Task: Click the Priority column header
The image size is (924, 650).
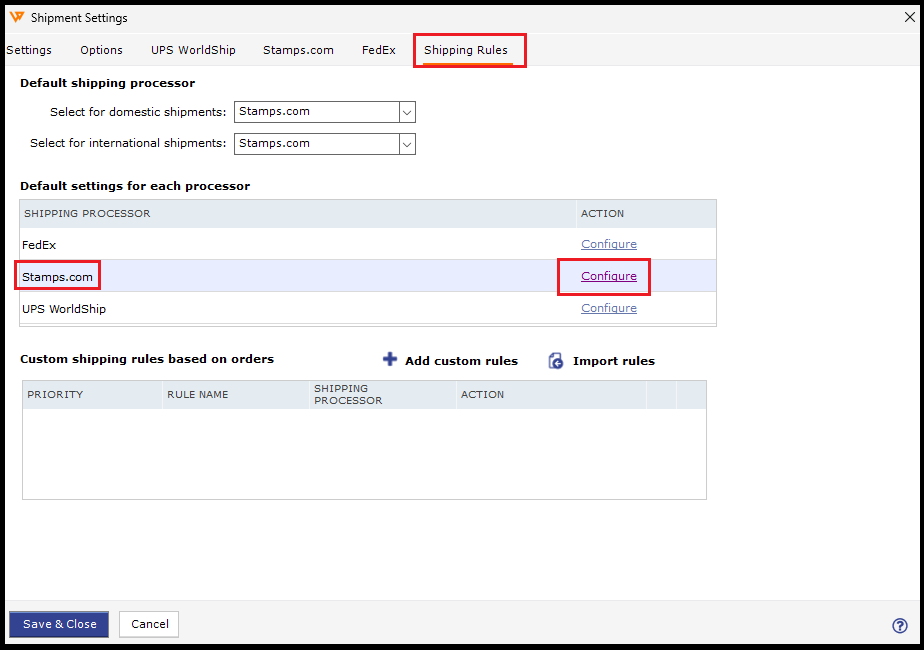Action: tap(55, 394)
